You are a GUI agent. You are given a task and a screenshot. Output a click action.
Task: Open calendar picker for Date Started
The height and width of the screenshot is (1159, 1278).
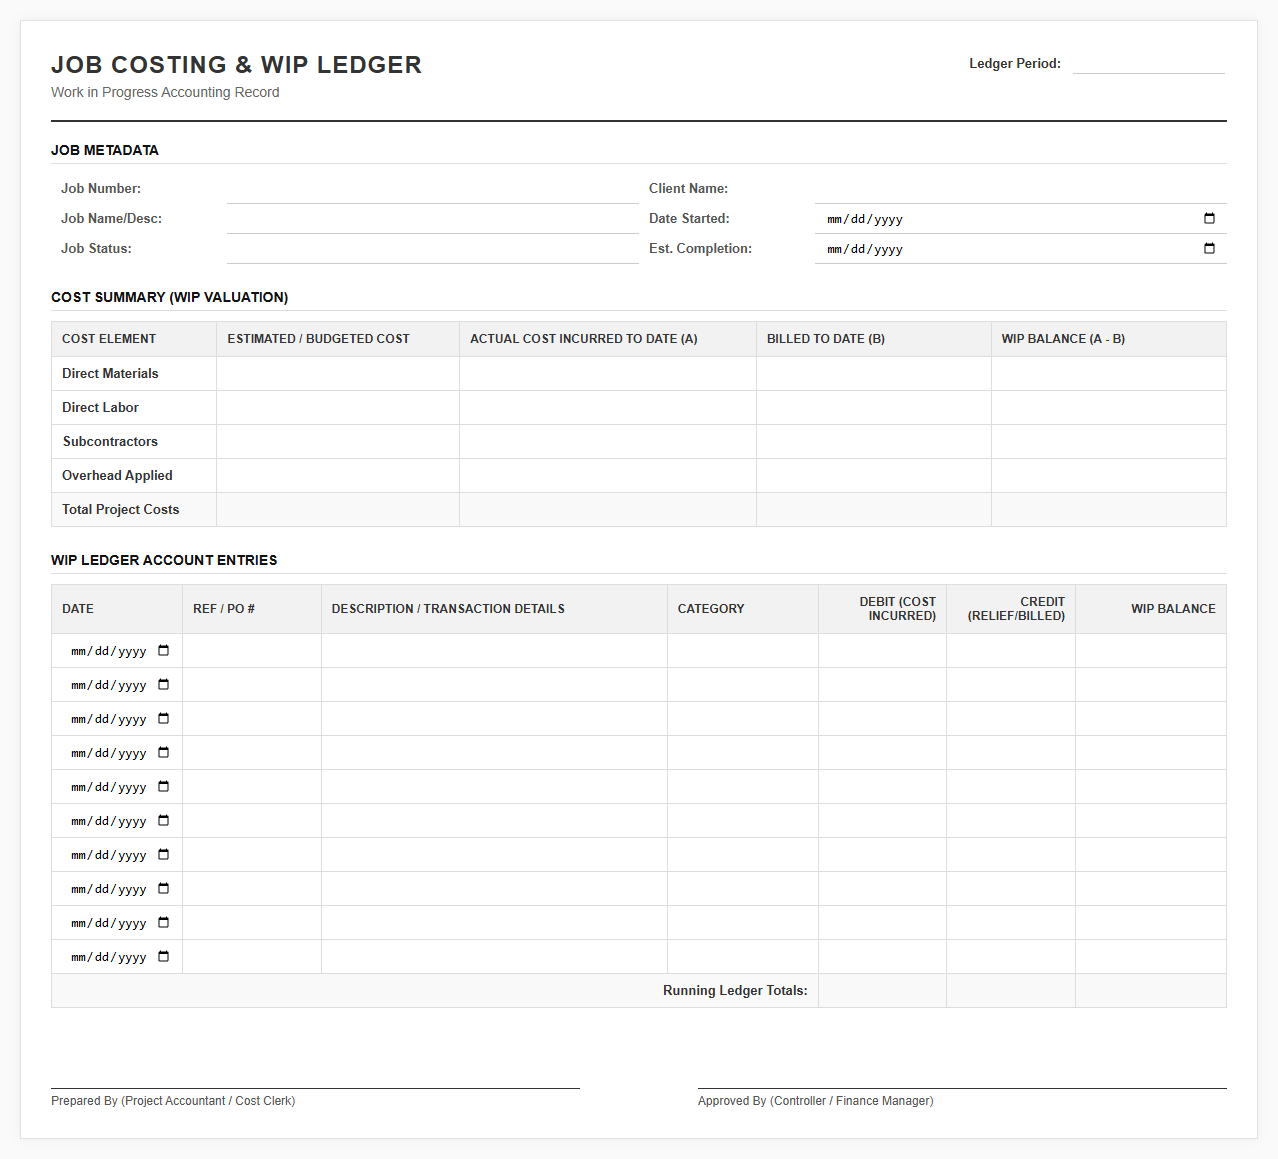point(1209,218)
